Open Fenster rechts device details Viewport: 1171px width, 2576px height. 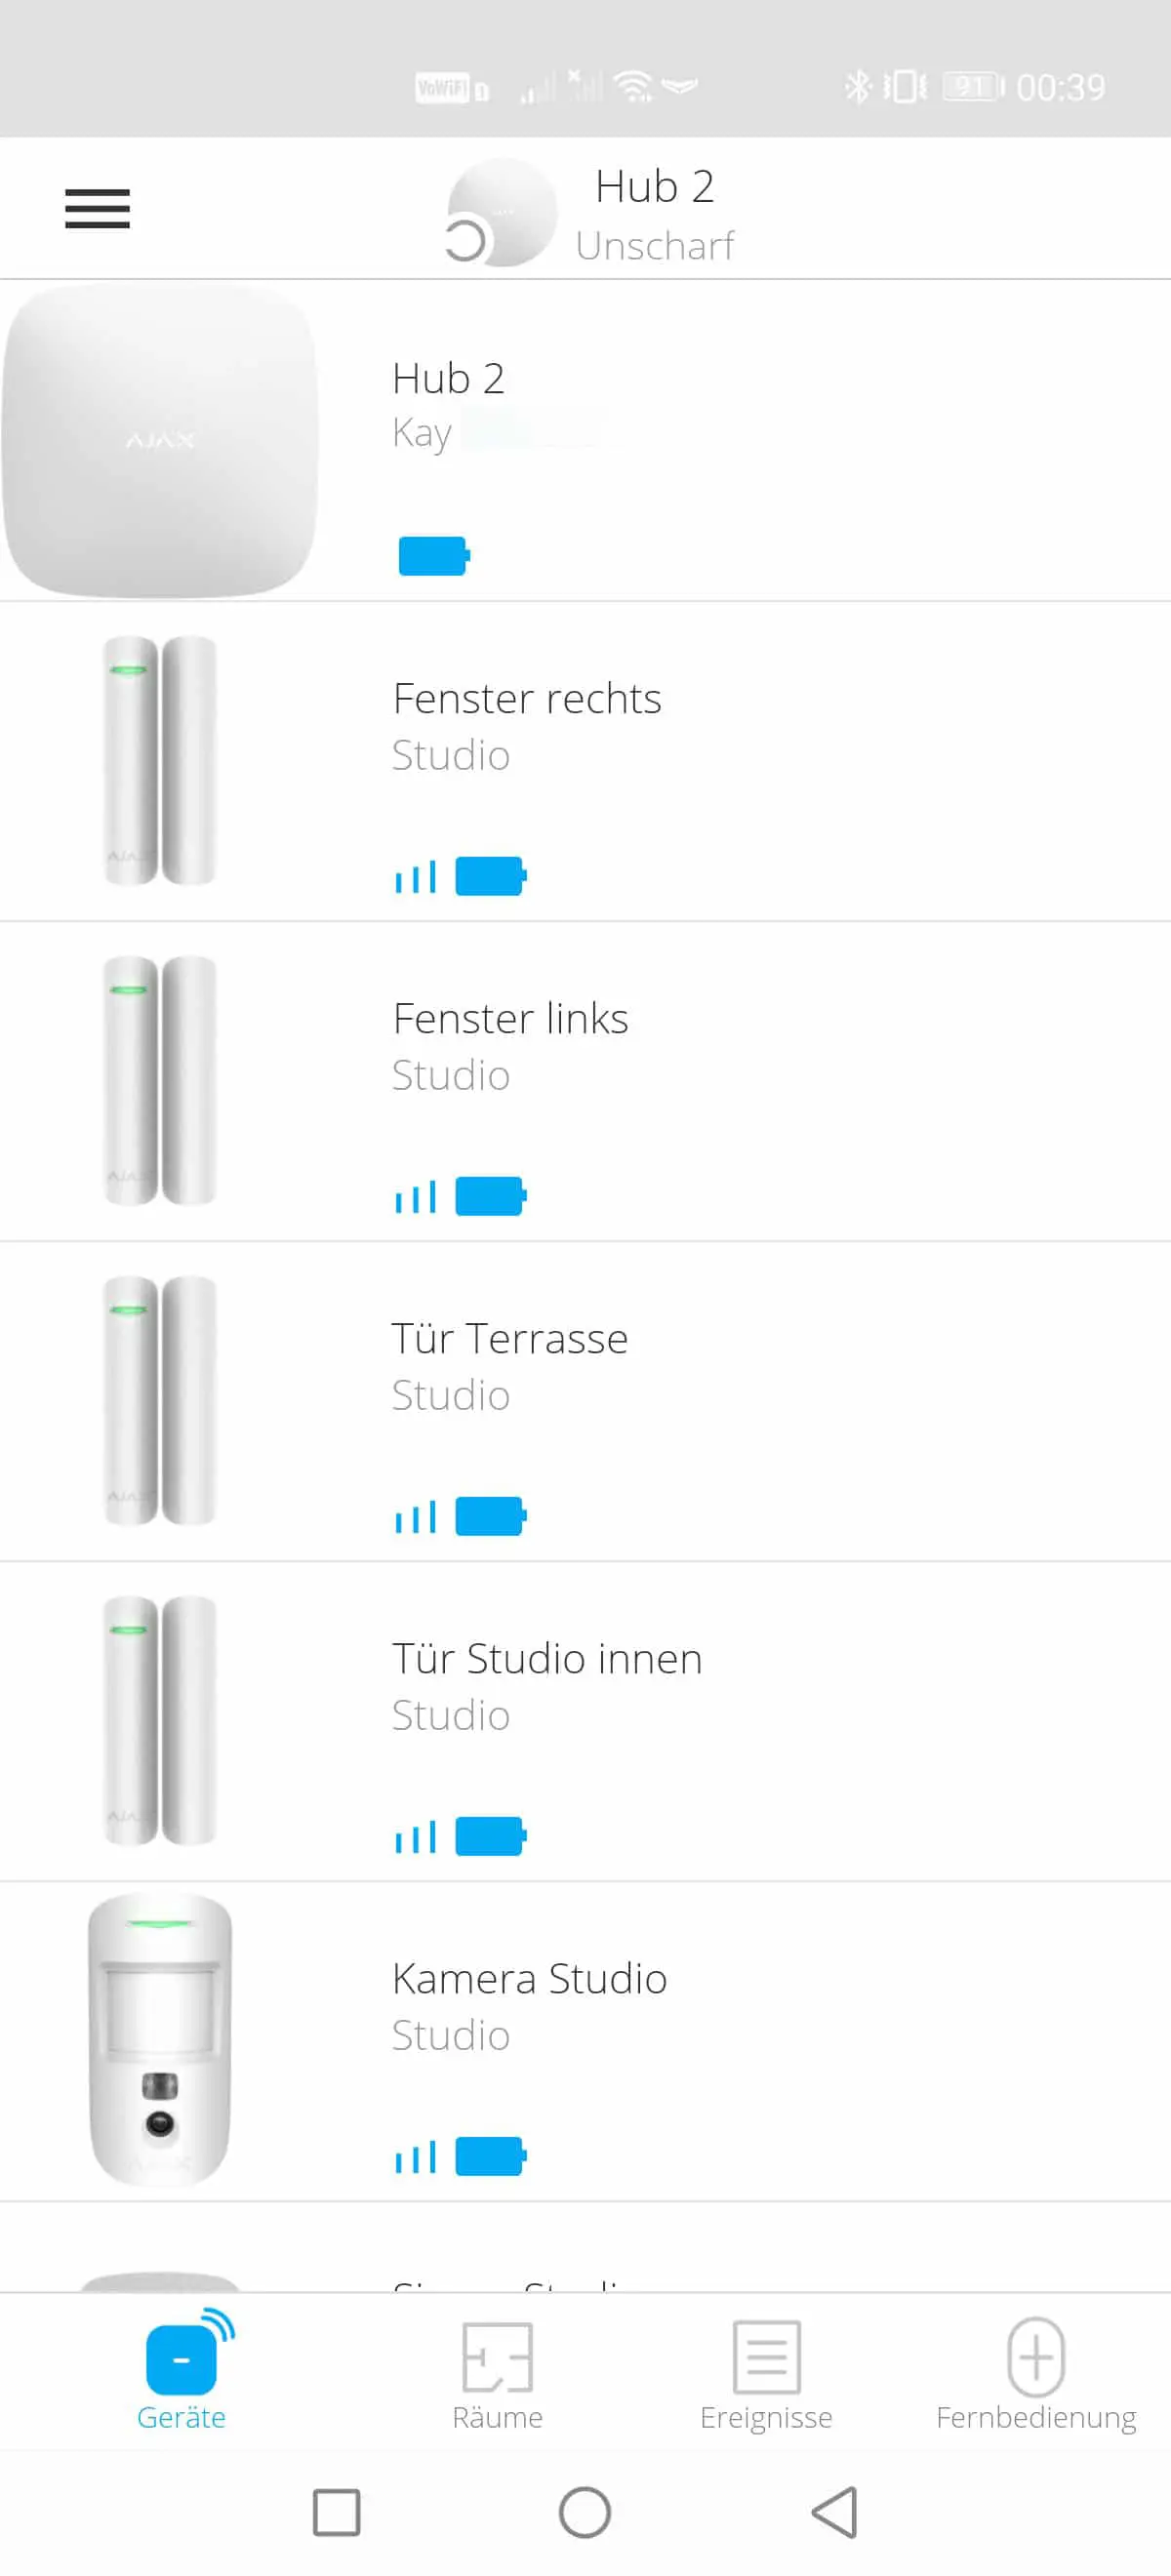[x=585, y=761]
